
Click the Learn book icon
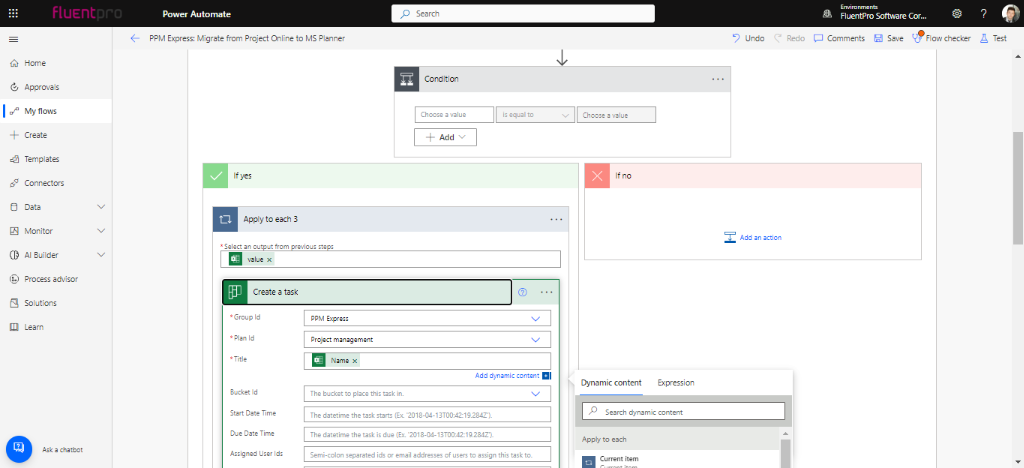pyautogui.click(x=14, y=327)
